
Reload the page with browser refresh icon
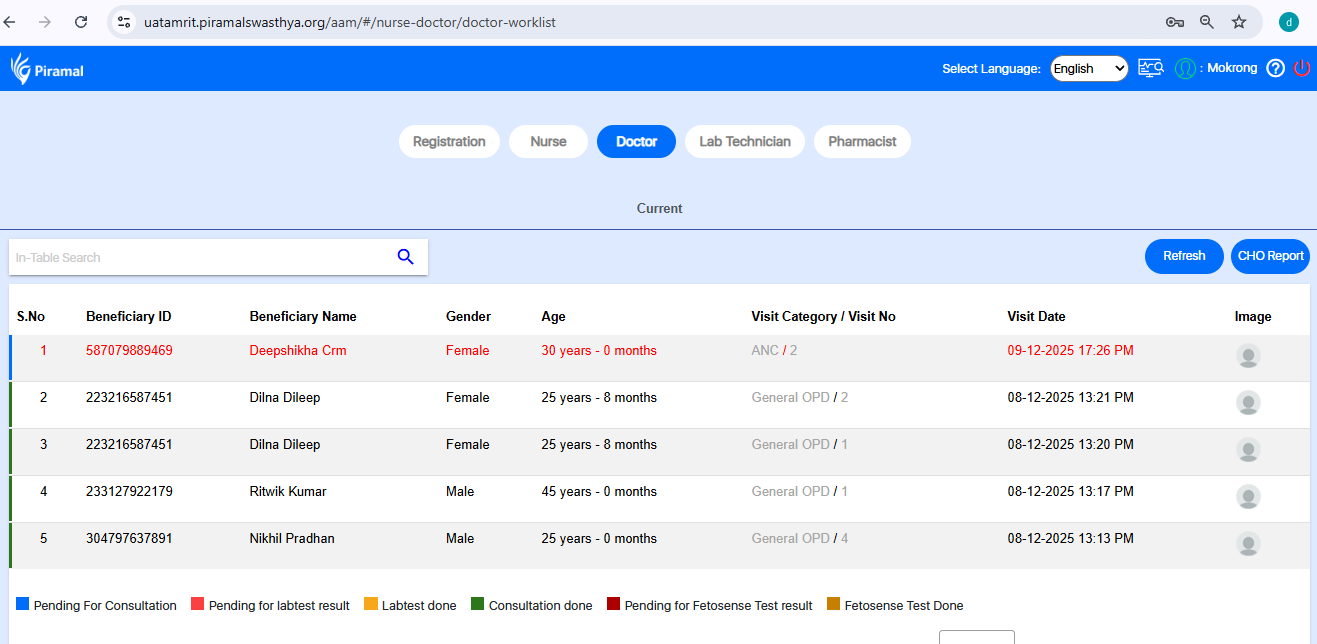(81, 22)
